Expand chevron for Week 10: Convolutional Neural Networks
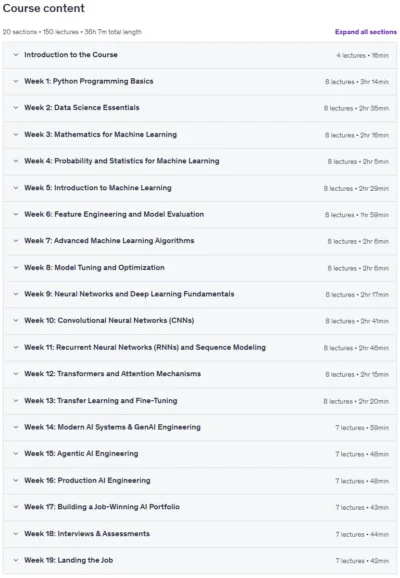 click(x=15, y=320)
